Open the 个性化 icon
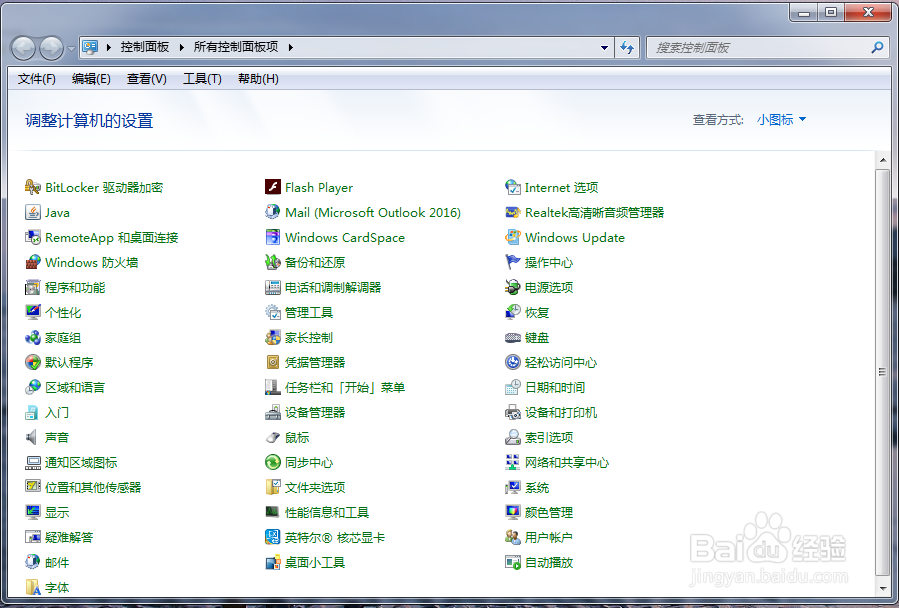The height and width of the screenshot is (608, 899). pyautogui.click(x=33, y=312)
